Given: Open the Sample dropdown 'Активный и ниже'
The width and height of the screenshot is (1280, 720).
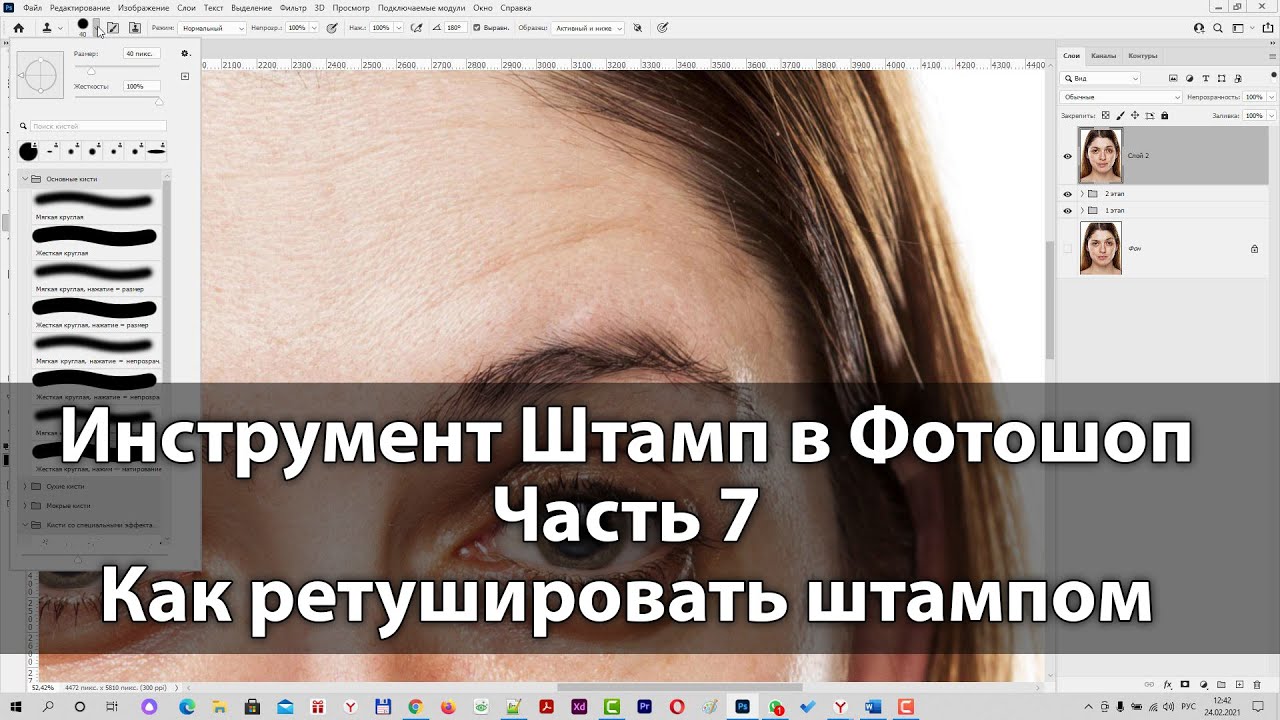Looking at the screenshot, I should (589, 28).
